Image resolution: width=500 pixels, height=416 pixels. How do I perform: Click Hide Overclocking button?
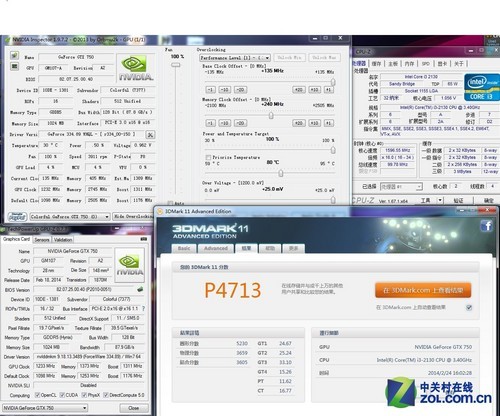133,217
